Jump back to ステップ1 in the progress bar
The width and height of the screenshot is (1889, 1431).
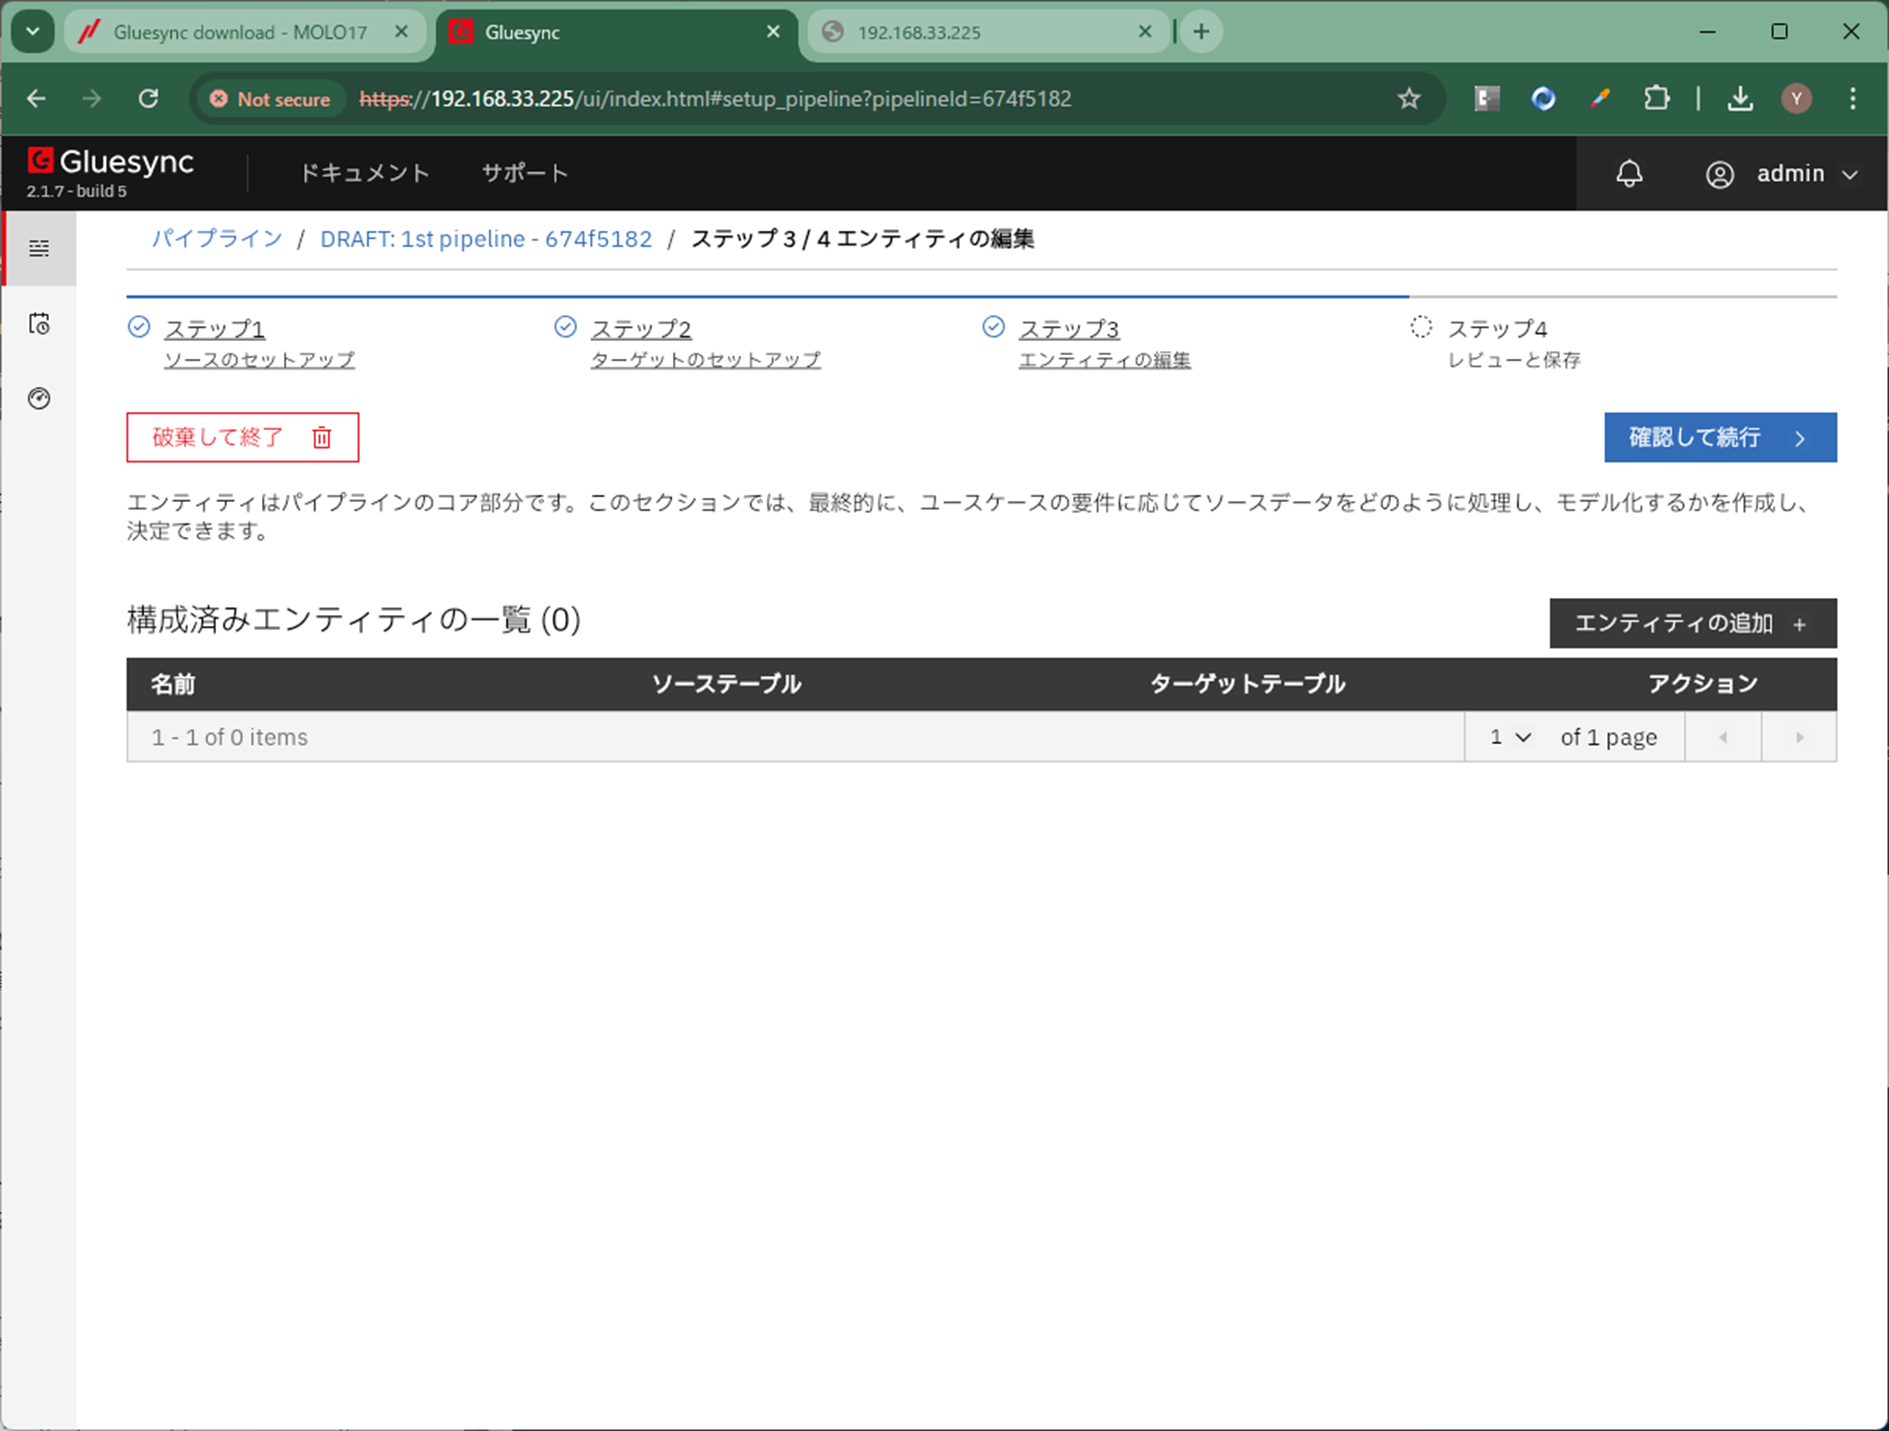click(214, 329)
